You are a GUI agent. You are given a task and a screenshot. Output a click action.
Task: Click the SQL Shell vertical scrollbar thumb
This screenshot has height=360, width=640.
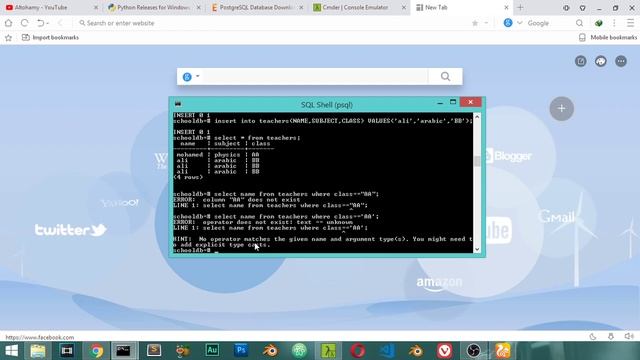coord(477,161)
